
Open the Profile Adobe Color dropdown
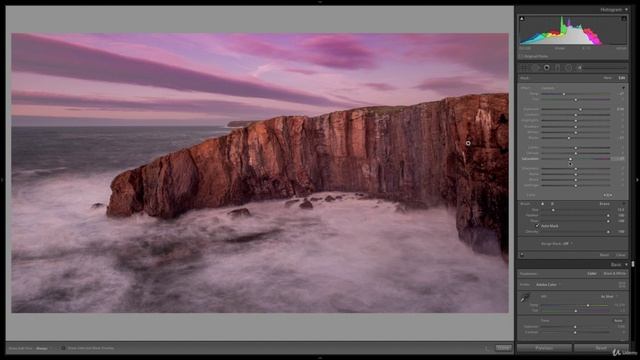coord(548,284)
